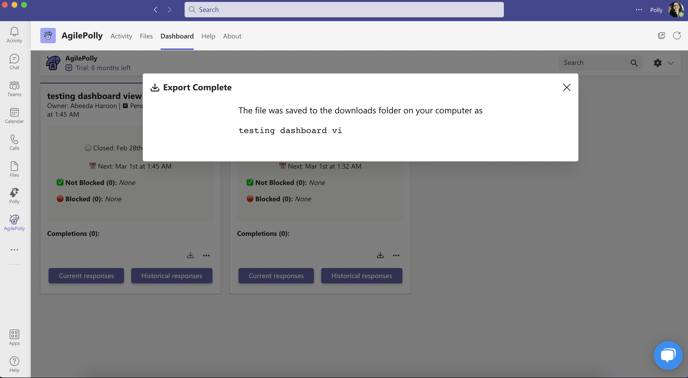Open Current responses on the second card

276,276
